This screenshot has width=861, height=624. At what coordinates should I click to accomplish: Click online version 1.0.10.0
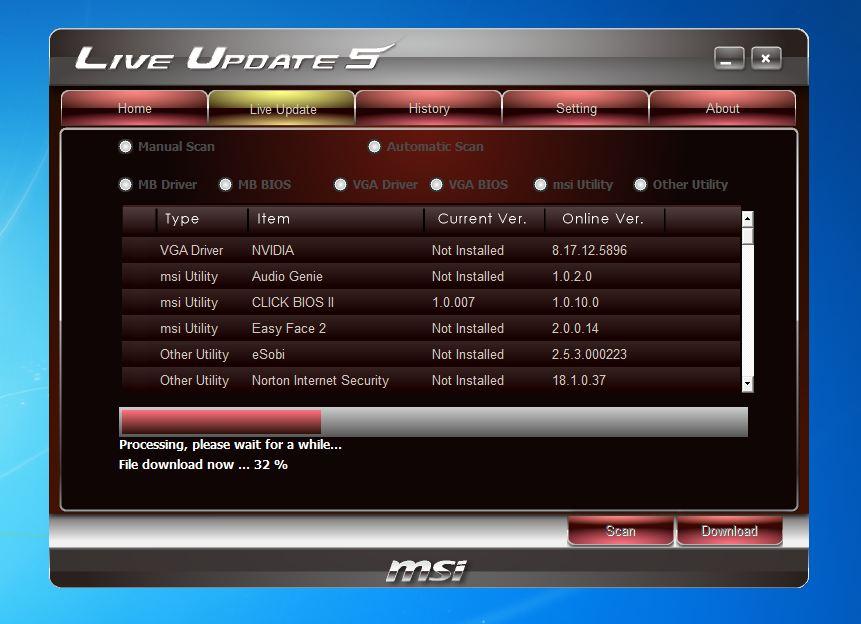[x=575, y=302]
